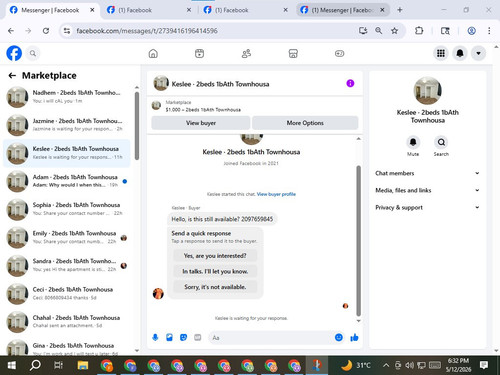Open Sandra townhouse conversation
Image resolution: width=500 pixels, height=375 pixels.
click(67, 265)
